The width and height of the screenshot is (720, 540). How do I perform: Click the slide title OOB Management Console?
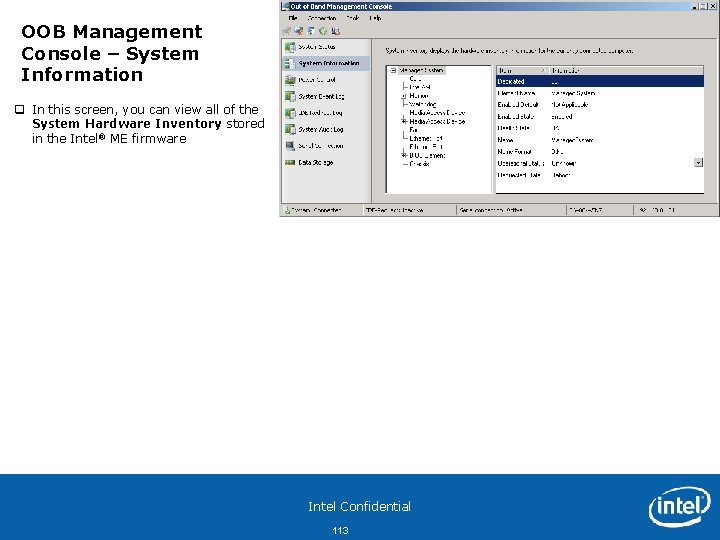tap(112, 53)
